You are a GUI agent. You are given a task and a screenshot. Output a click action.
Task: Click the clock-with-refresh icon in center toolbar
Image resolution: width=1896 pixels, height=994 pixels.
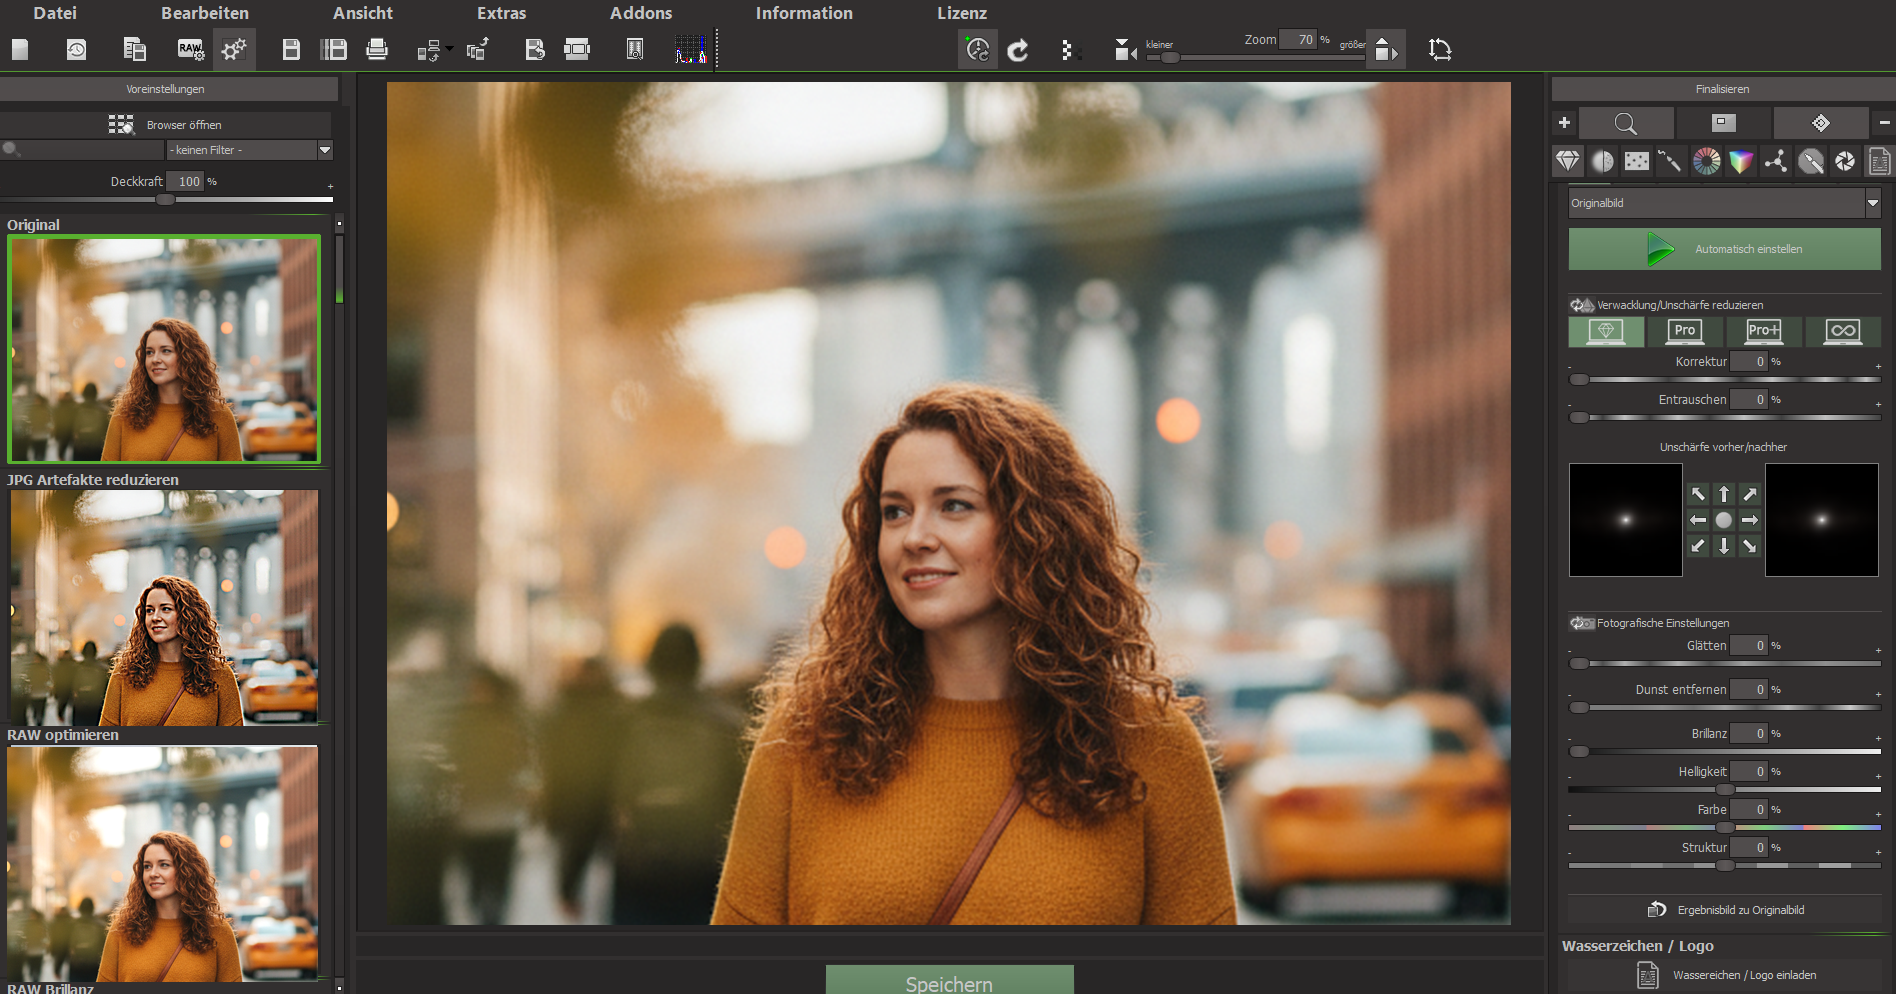coord(978,49)
